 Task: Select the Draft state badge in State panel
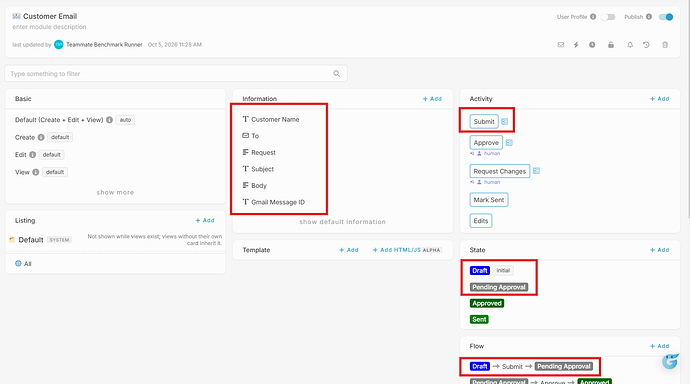(x=480, y=271)
